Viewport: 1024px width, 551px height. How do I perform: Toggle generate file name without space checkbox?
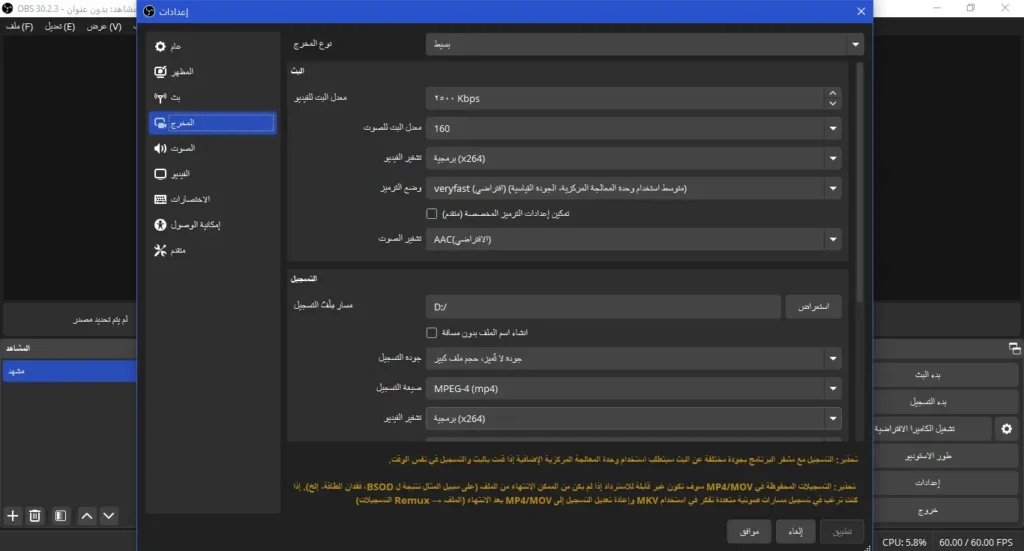tap(432, 333)
